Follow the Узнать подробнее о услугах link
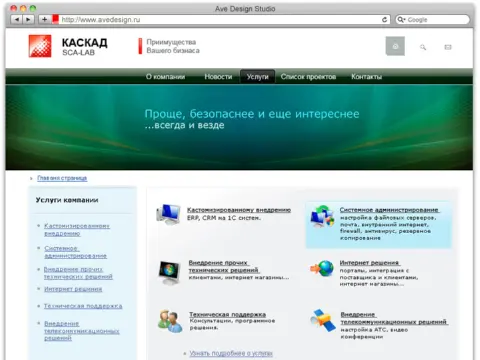Viewport: 480px width, 360px height. [231, 353]
